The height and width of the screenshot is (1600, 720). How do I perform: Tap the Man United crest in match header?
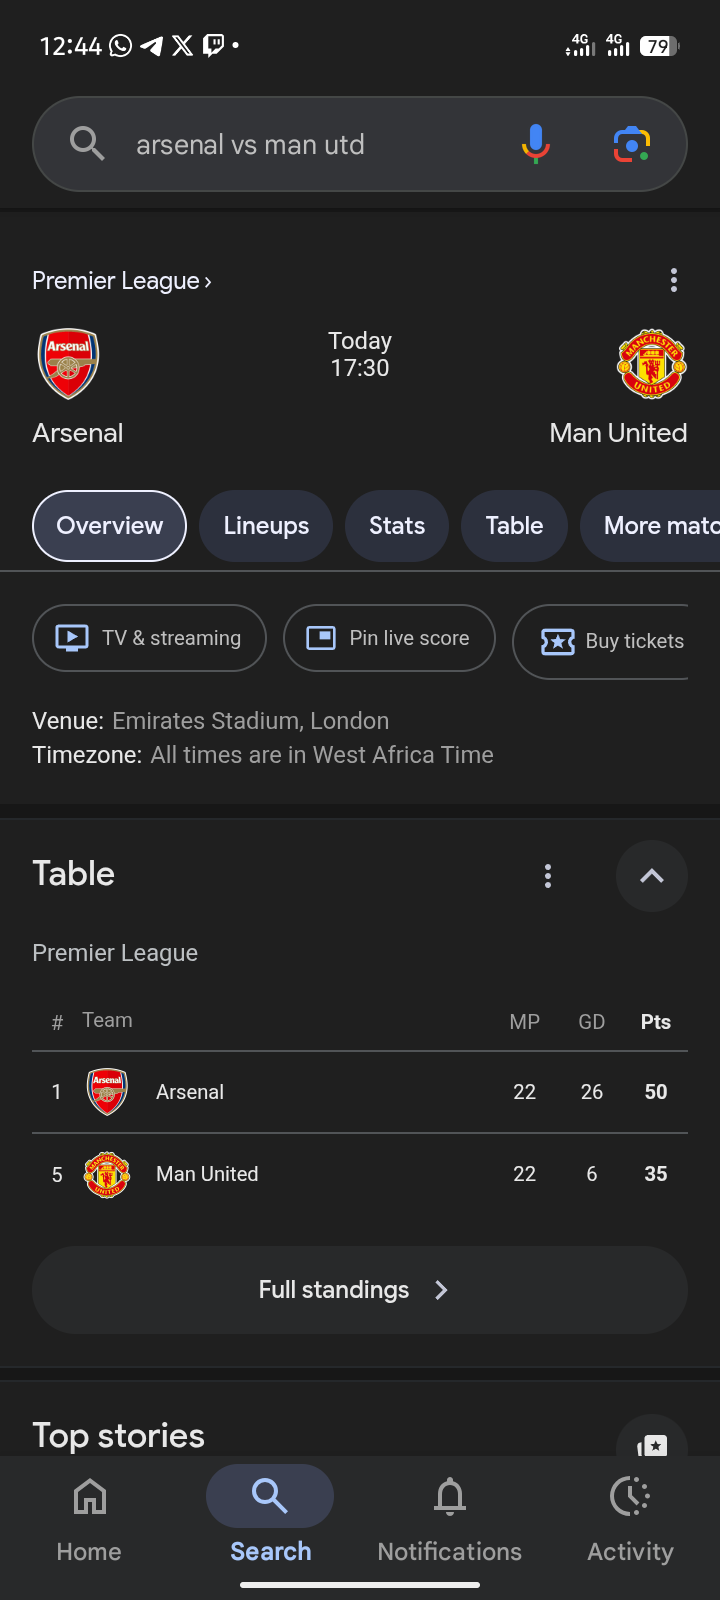651,364
